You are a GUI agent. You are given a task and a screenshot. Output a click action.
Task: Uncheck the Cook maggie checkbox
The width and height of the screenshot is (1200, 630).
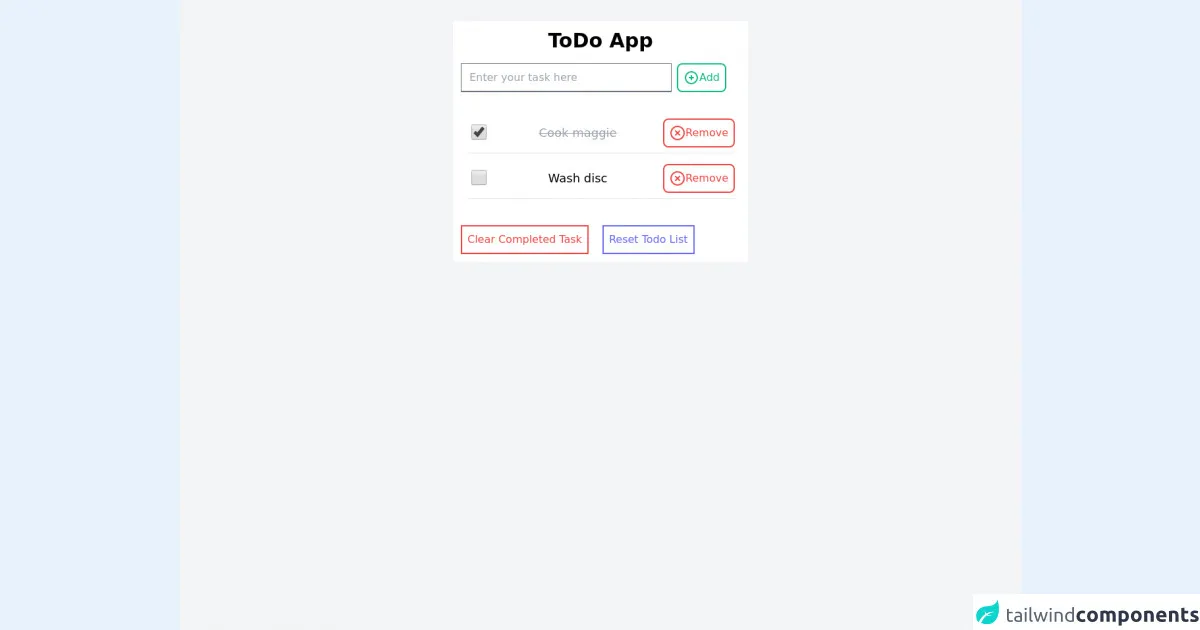479,132
